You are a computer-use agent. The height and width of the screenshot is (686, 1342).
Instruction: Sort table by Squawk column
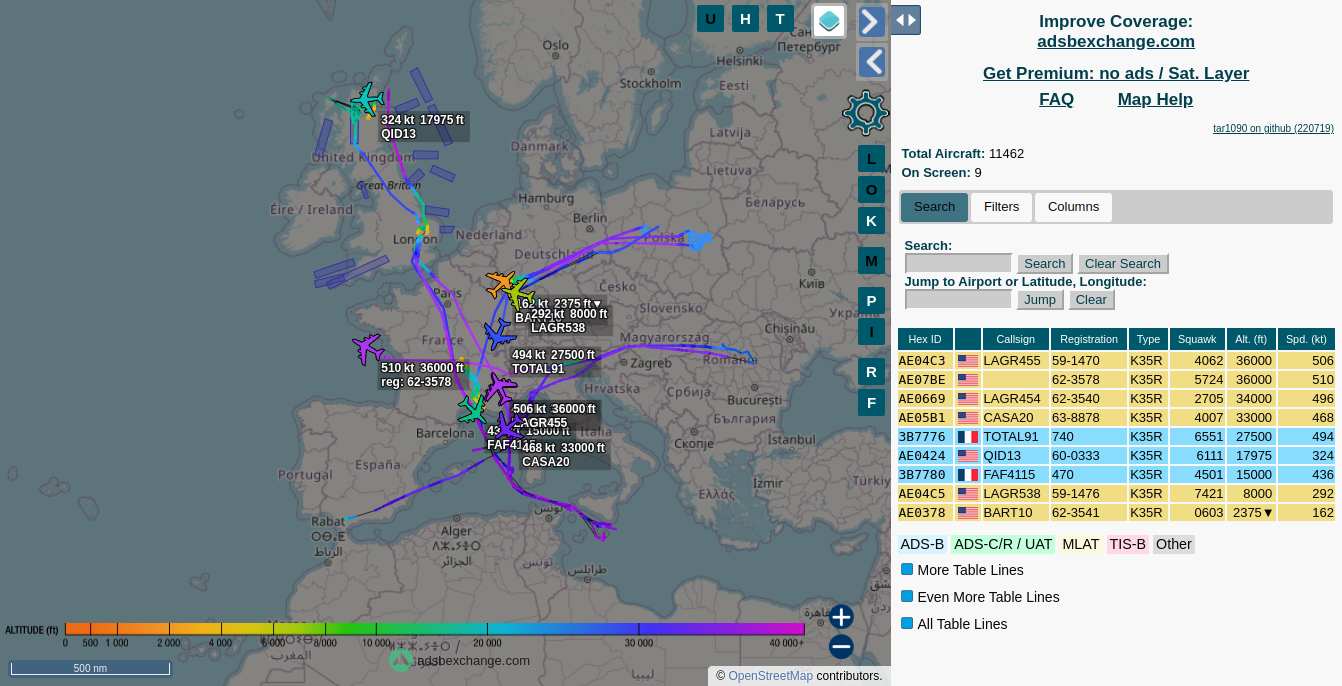(1197, 340)
